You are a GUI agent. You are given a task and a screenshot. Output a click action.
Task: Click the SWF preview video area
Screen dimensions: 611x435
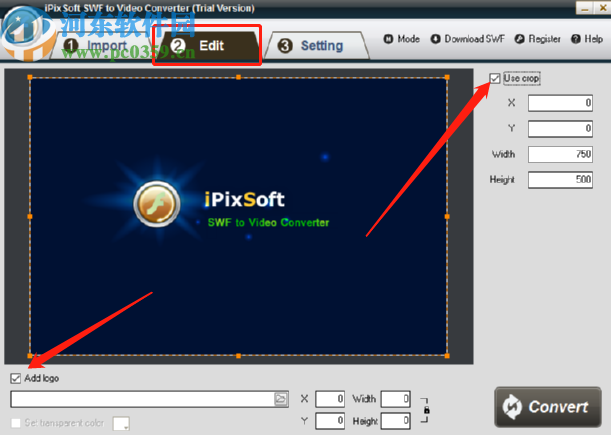tap(238, 216)
